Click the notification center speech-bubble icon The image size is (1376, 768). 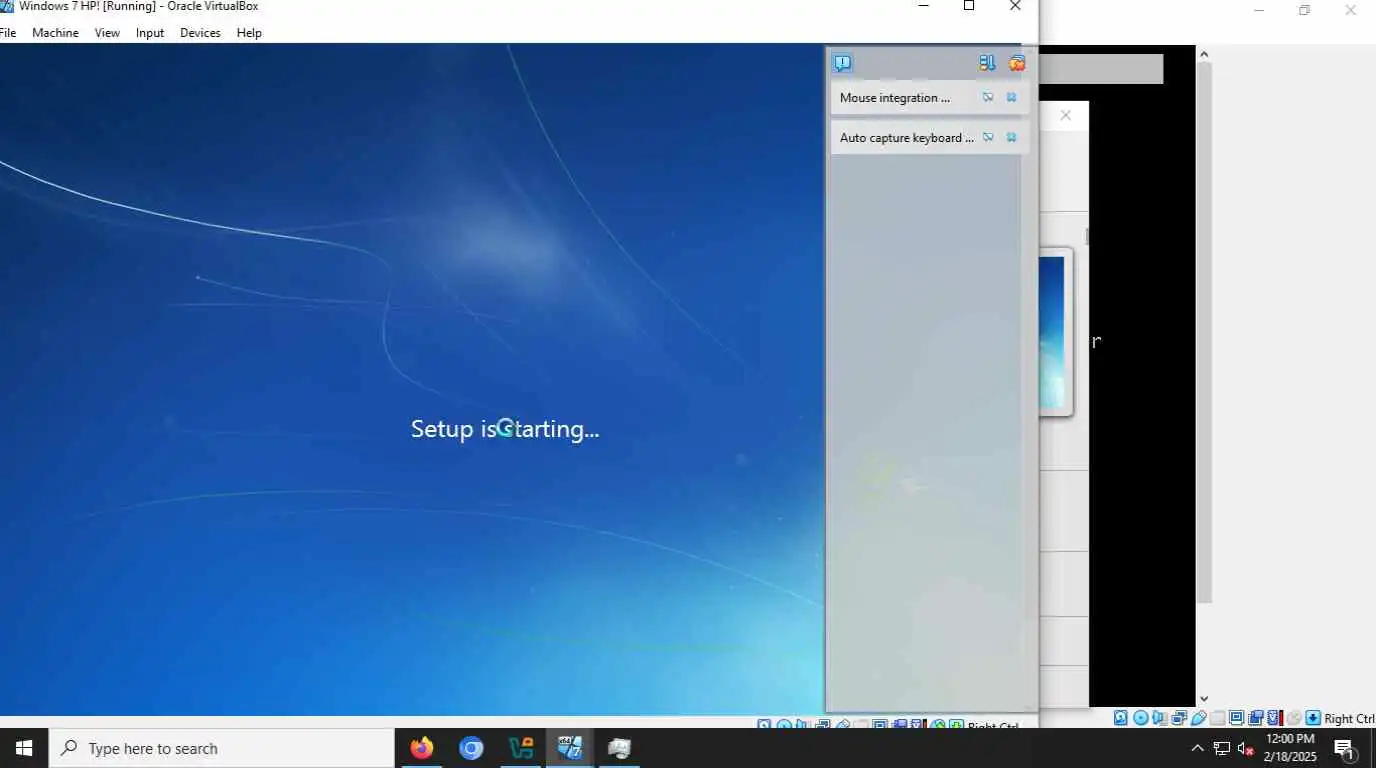coord(843,63)
